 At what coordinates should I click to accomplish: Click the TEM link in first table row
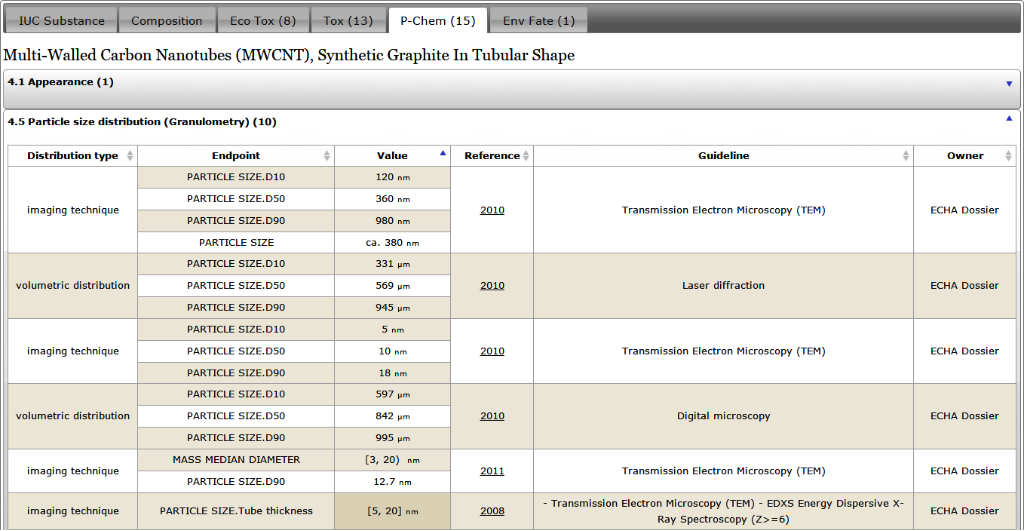pyautogui.click(x=811, y=211)
